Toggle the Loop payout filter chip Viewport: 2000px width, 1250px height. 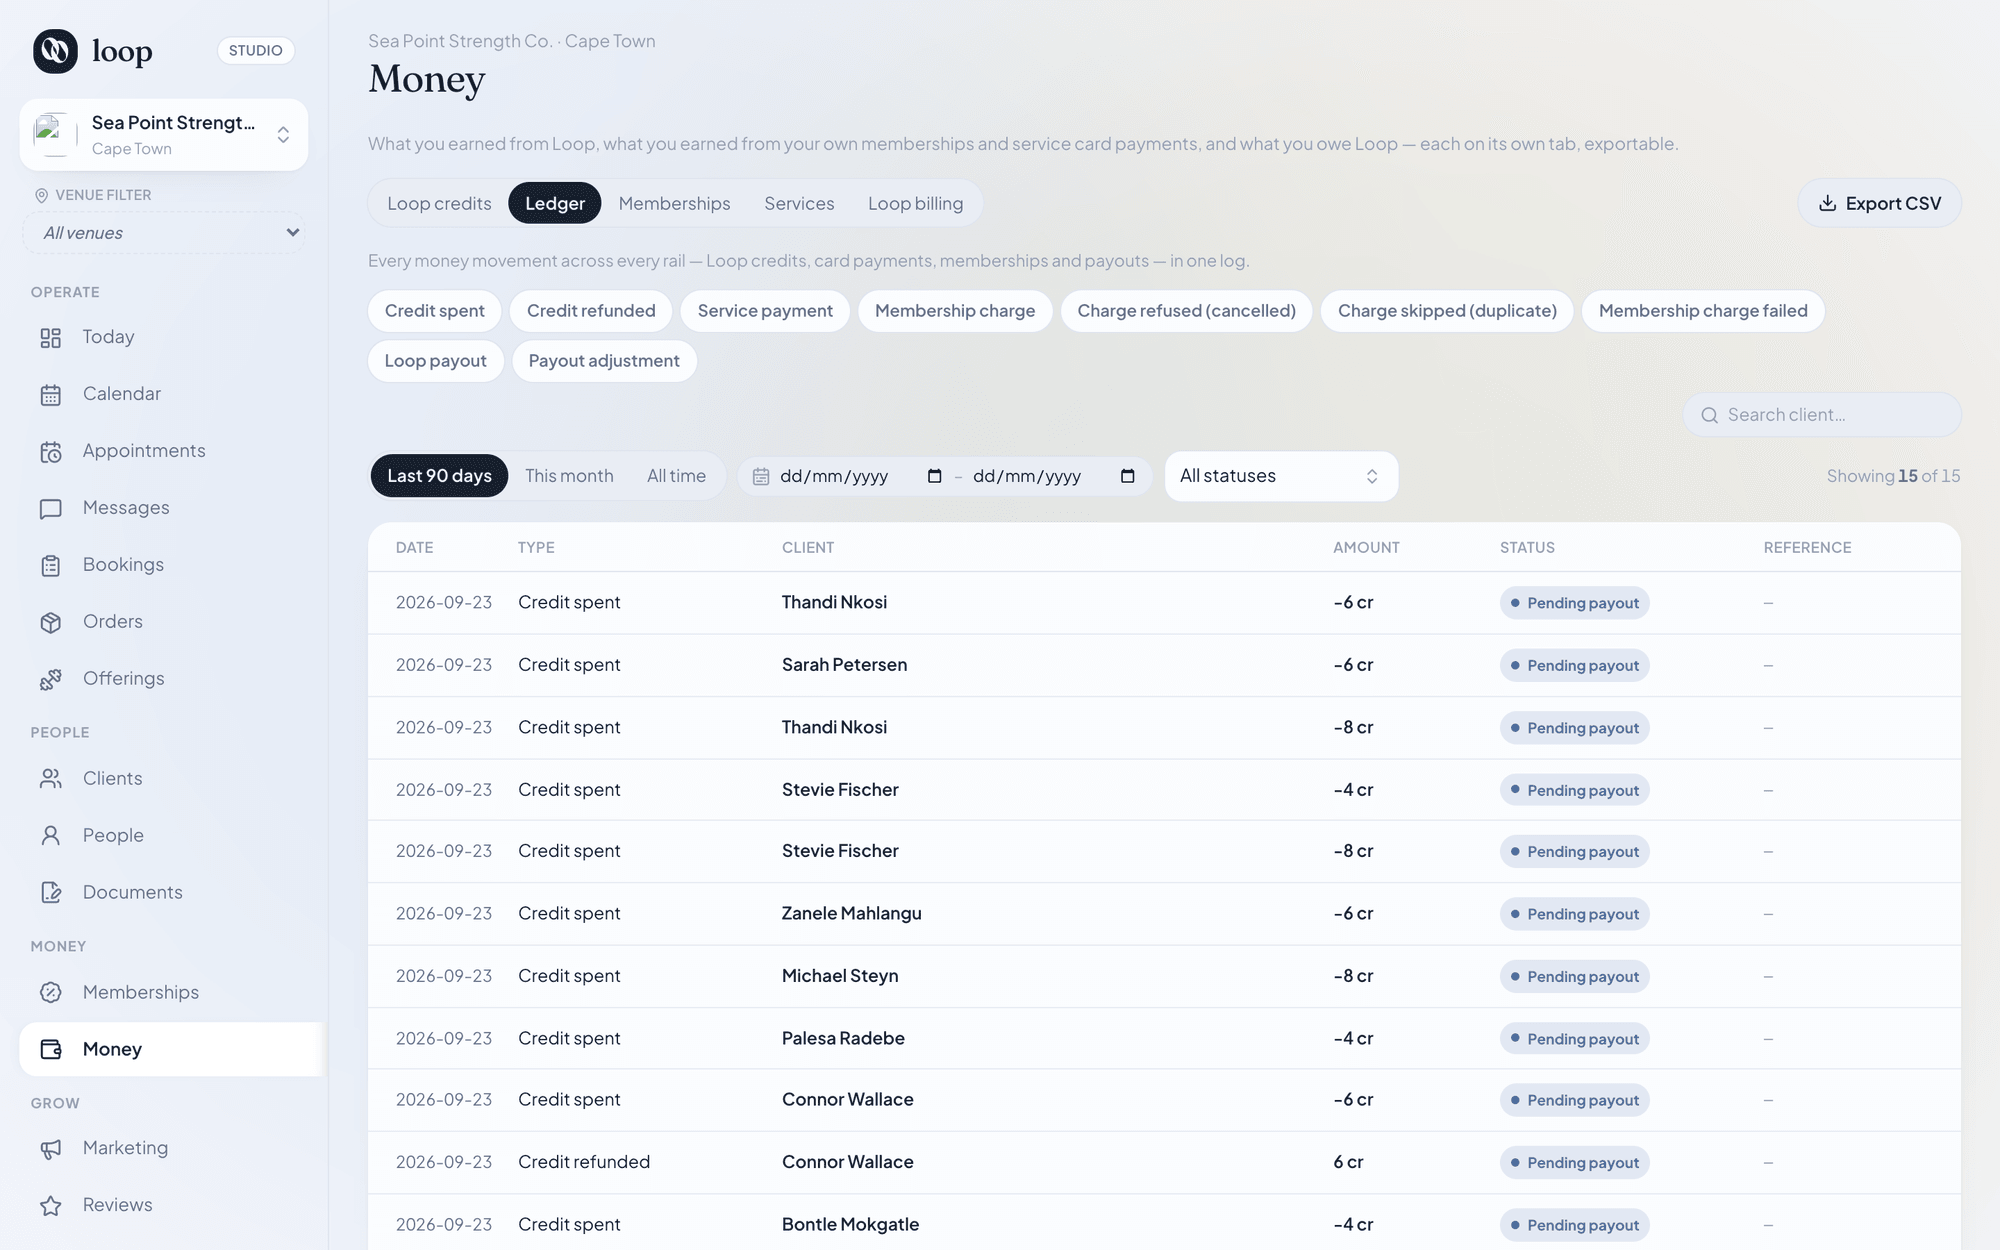[436, 361]
